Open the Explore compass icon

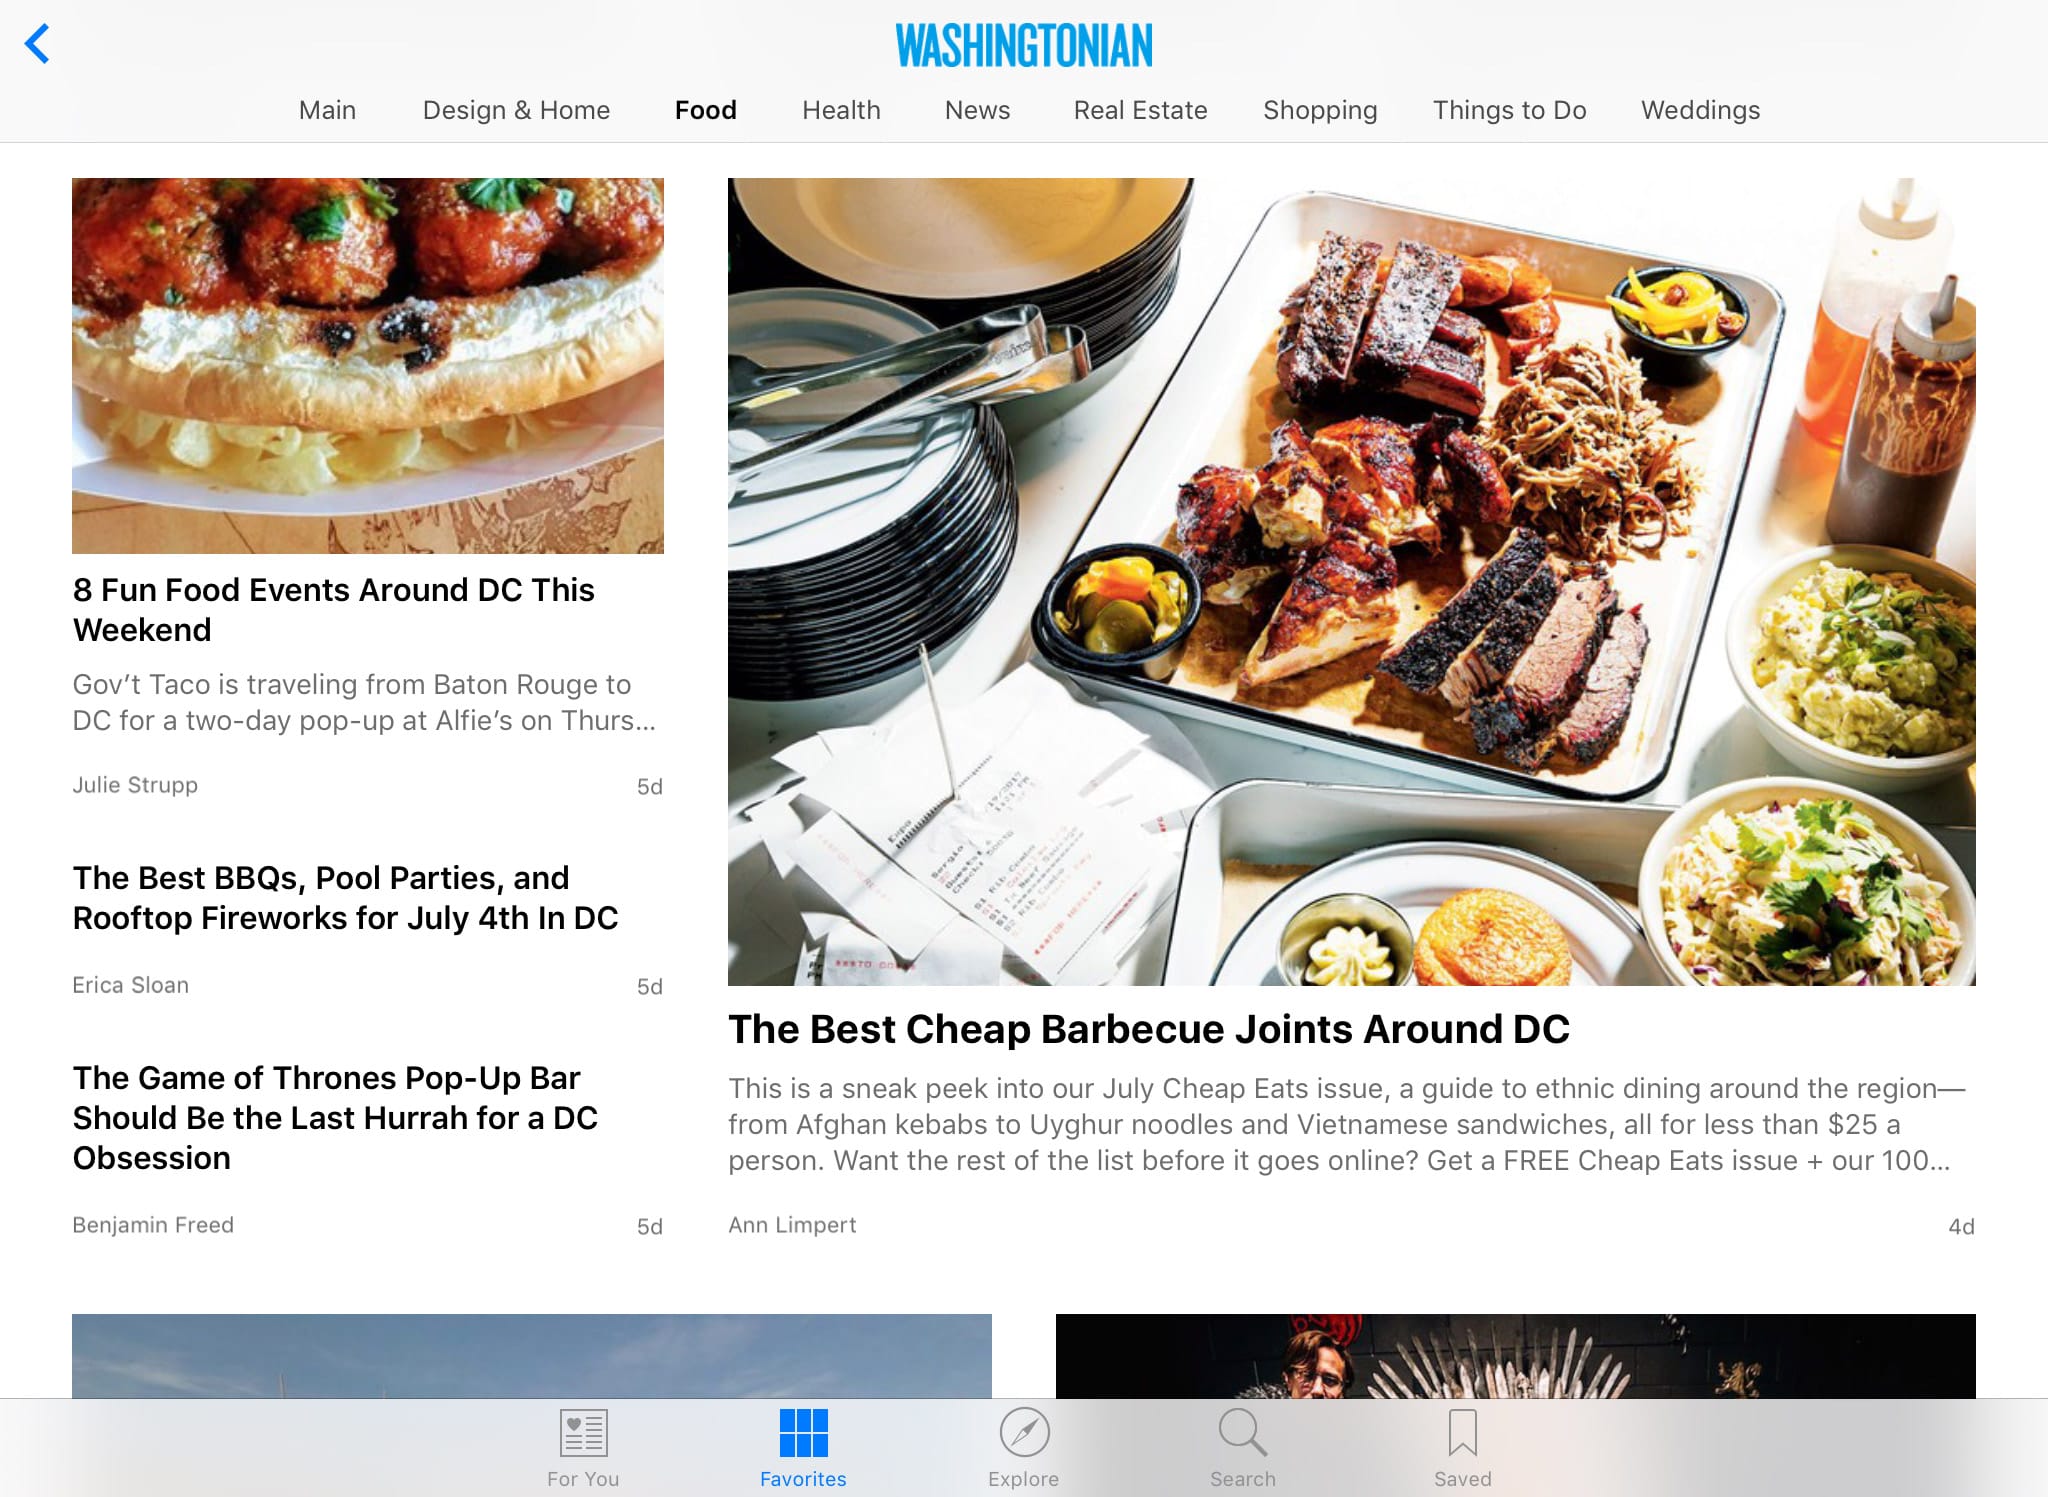1024,1433
